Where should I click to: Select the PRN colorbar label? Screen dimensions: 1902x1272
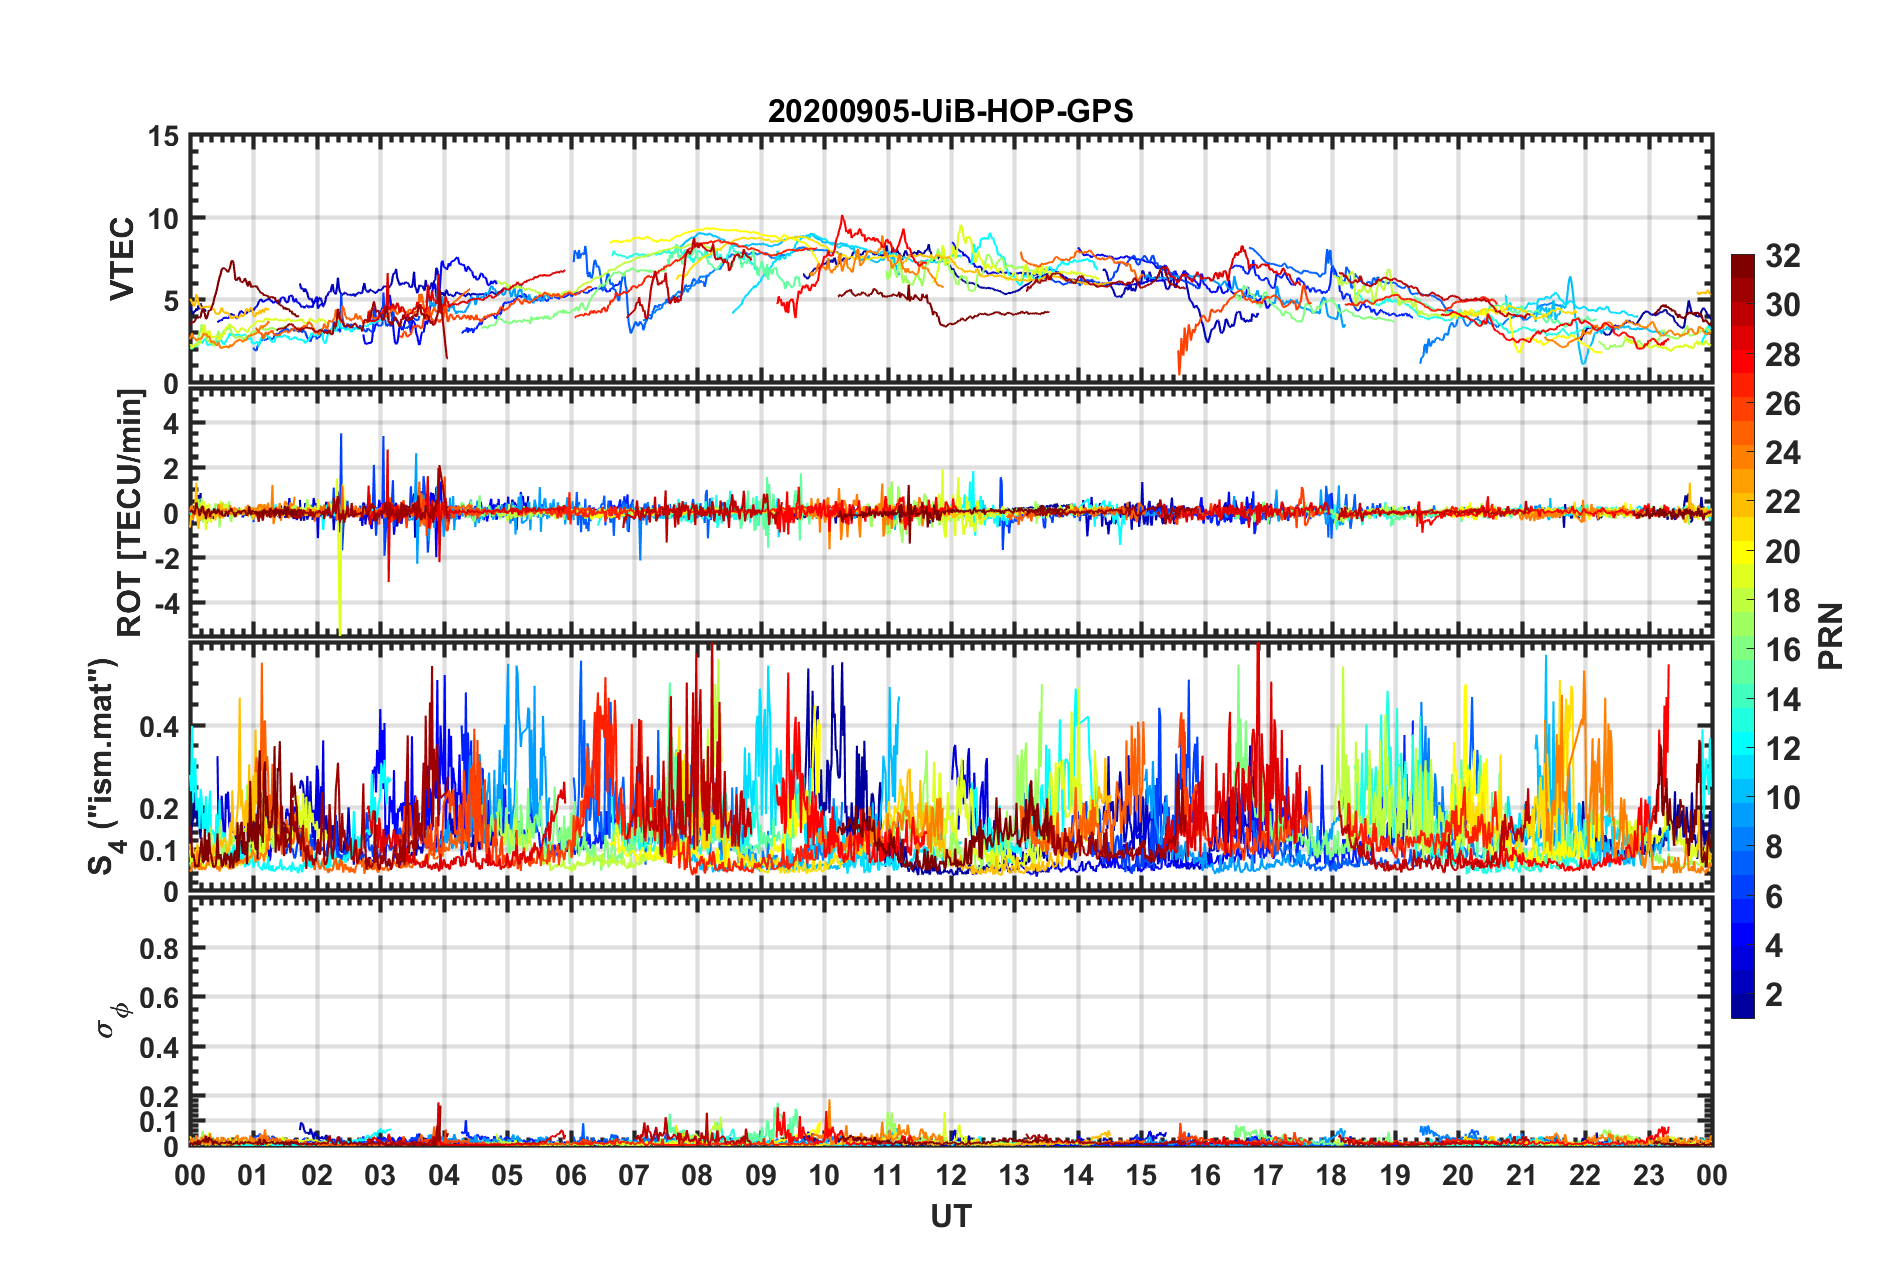click(x=1830, y=636)
